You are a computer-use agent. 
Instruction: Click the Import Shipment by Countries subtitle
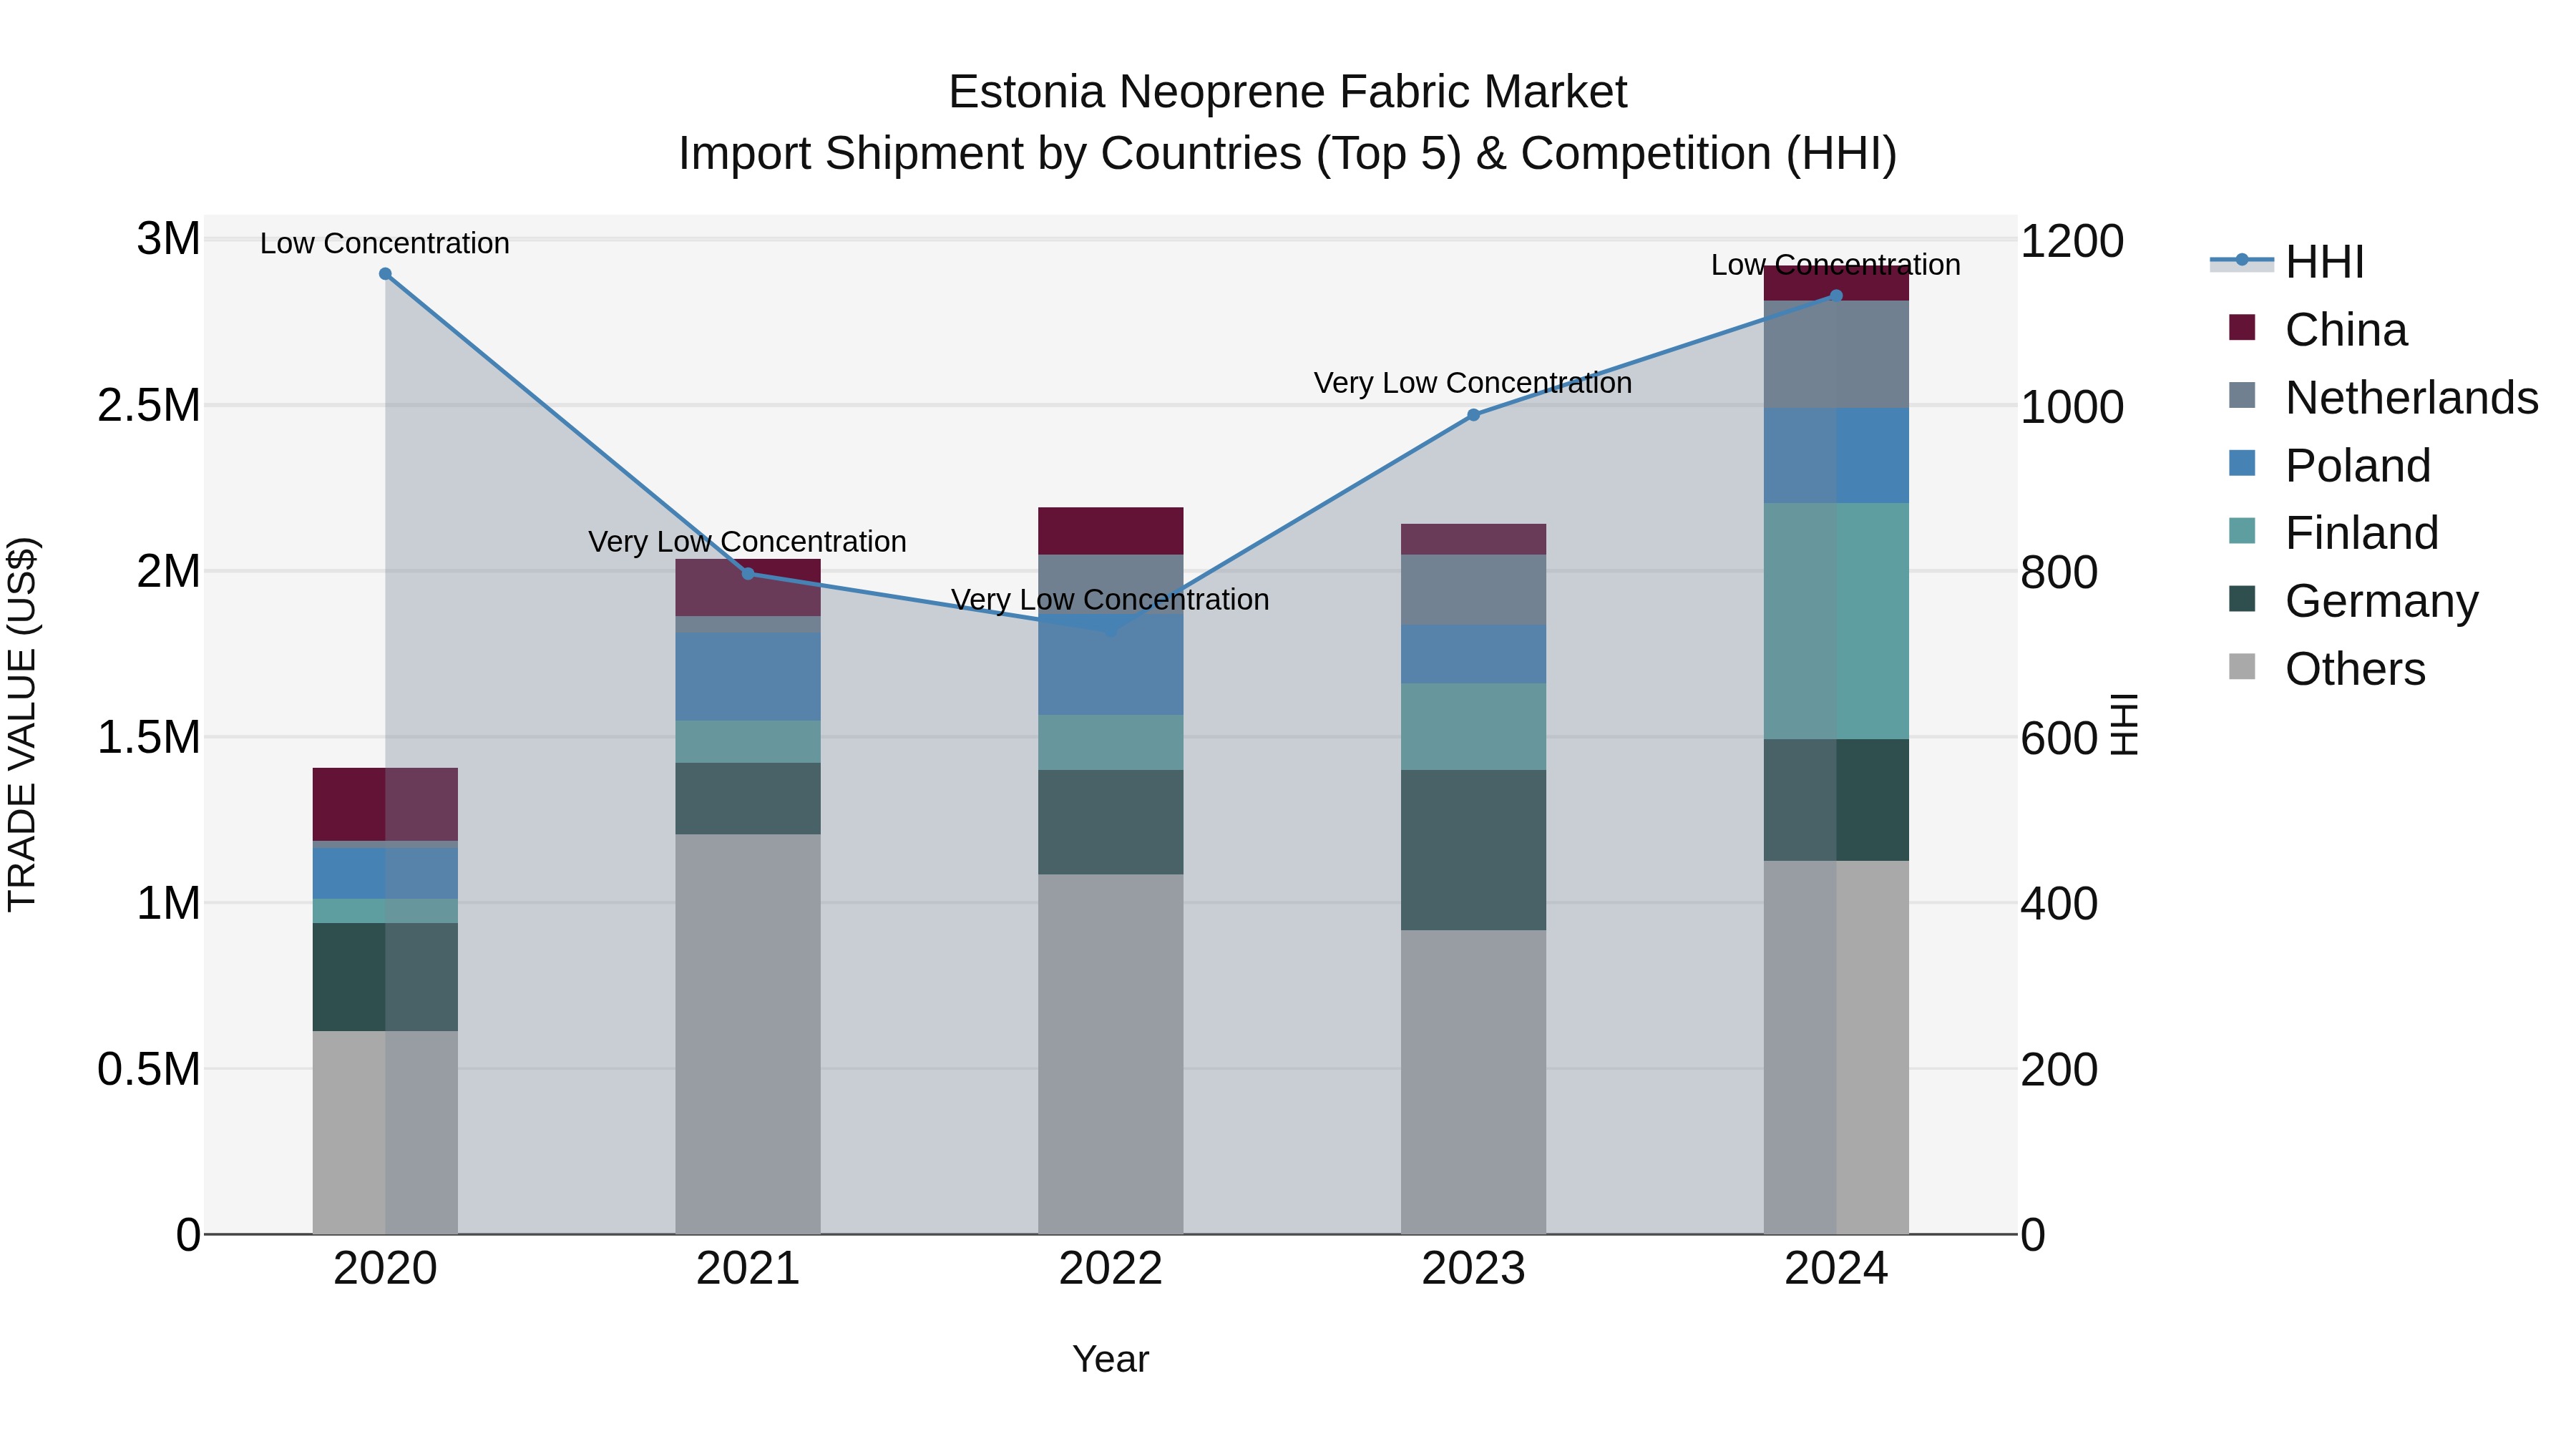pyautogui.click(x=1288, y=154)
